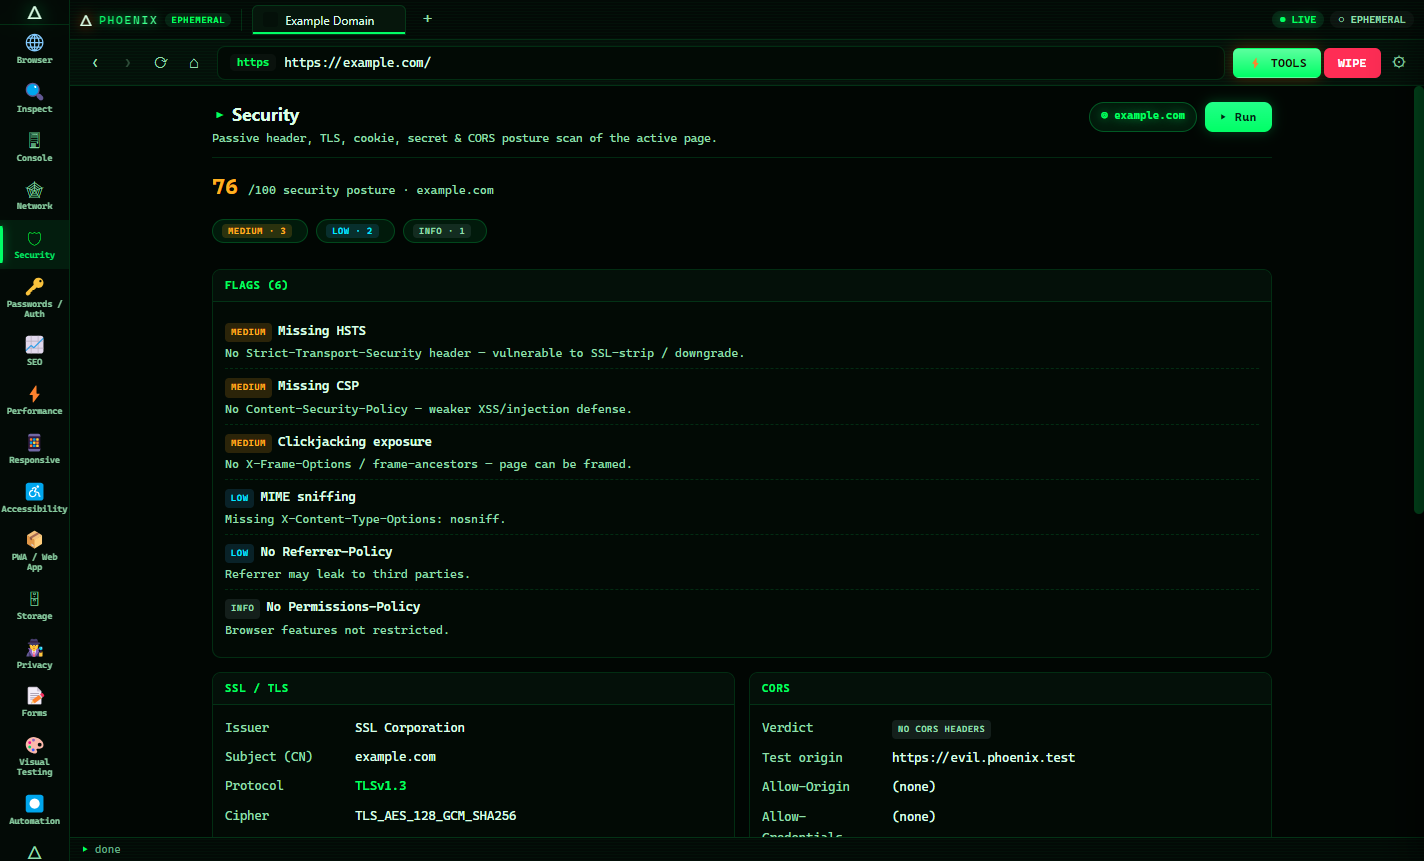Open the Automation panel
Image resolution: width=1424 pixels, height=861 pixels.
coord(34,810)
